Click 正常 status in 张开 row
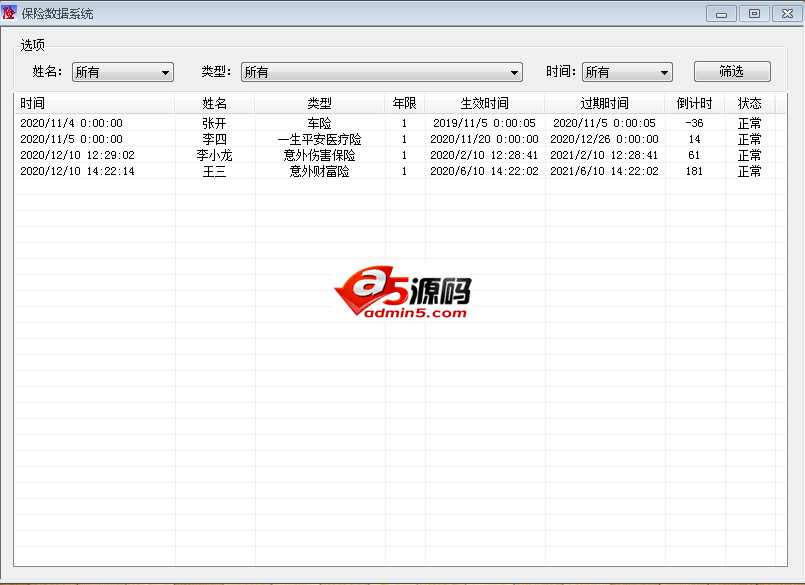 (750, 123)
